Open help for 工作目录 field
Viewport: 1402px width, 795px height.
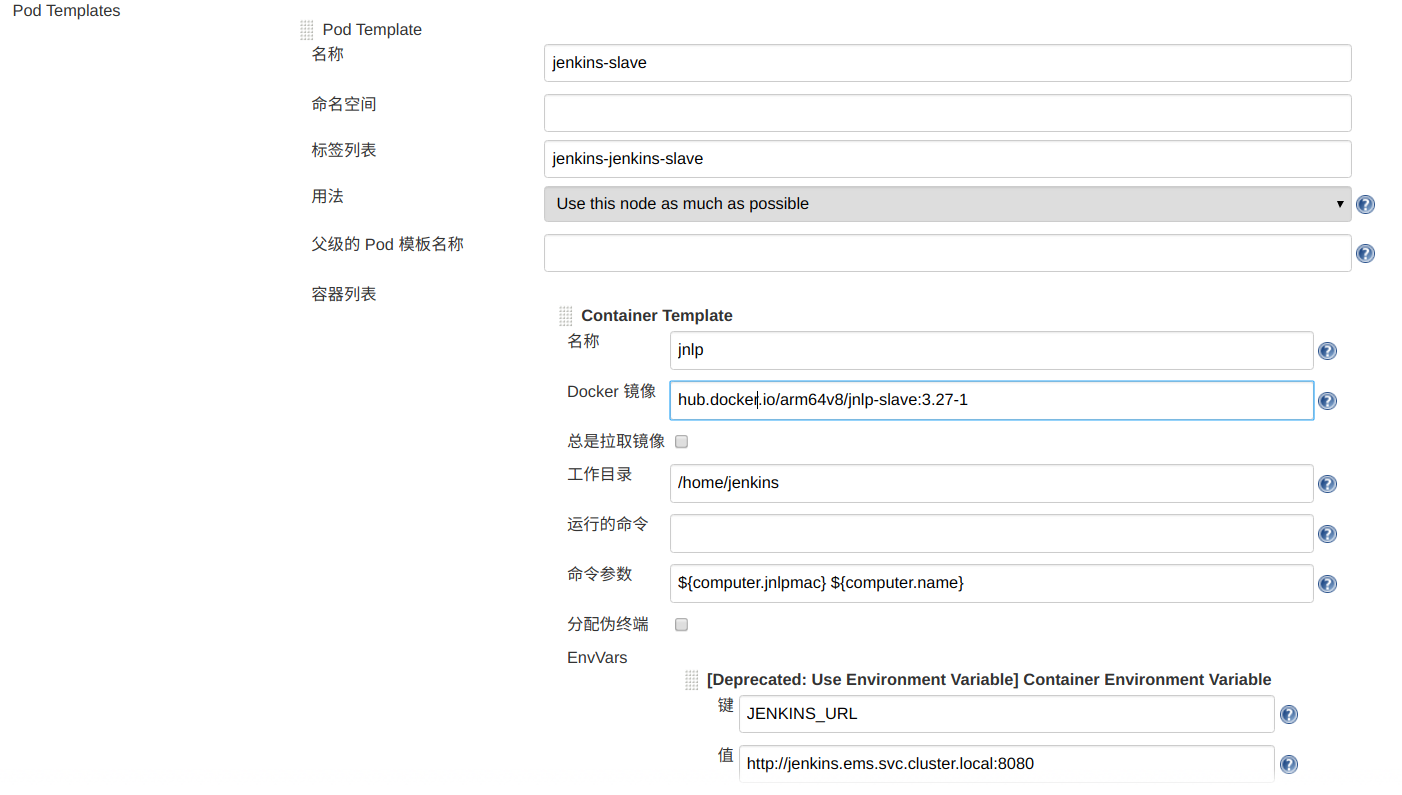pos(1327,483)
